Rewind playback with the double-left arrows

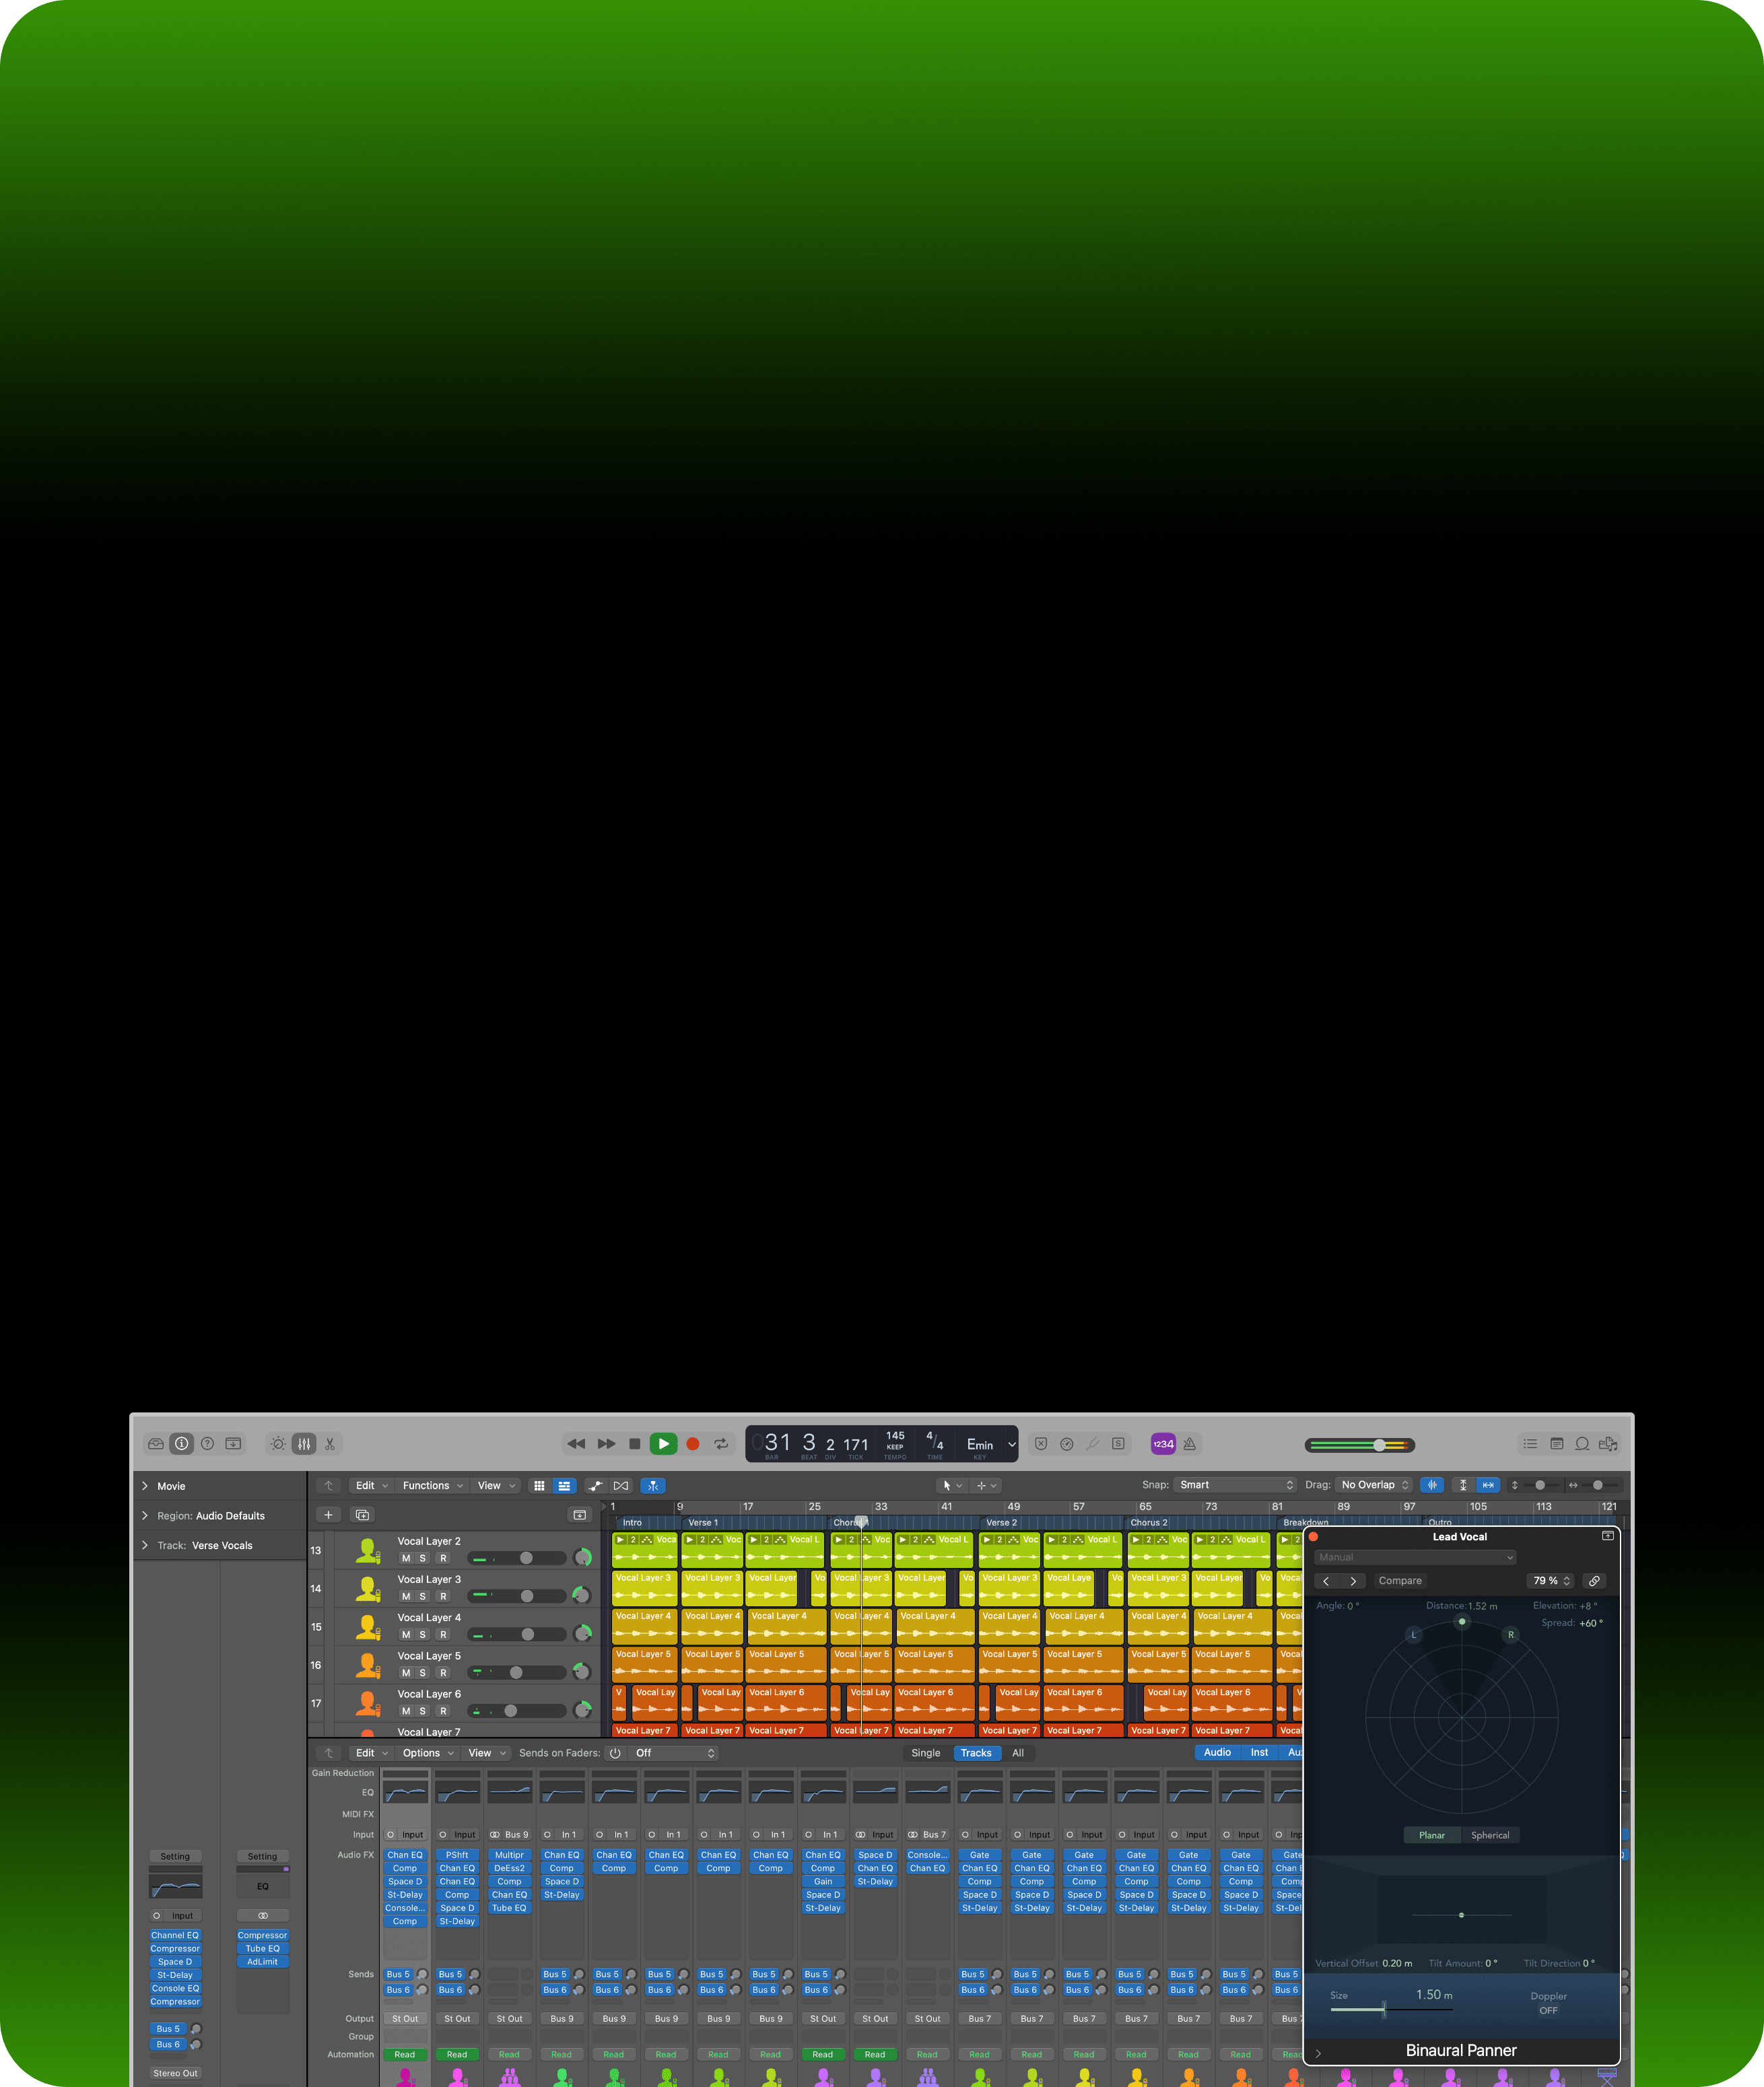pyautogui.click(x=576, y=1444)
